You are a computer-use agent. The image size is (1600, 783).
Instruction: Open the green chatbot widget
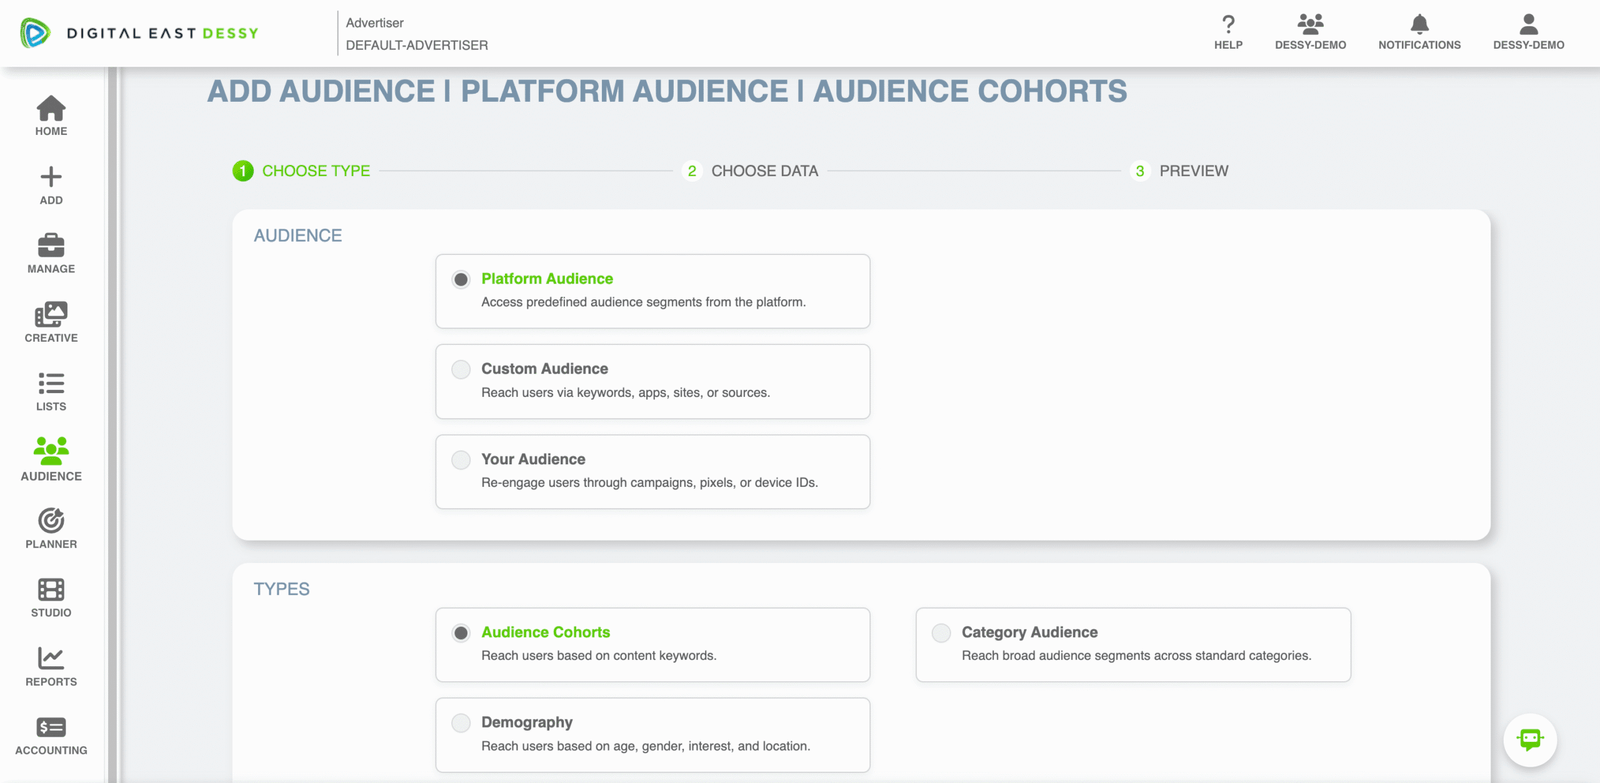point(1529,740)
